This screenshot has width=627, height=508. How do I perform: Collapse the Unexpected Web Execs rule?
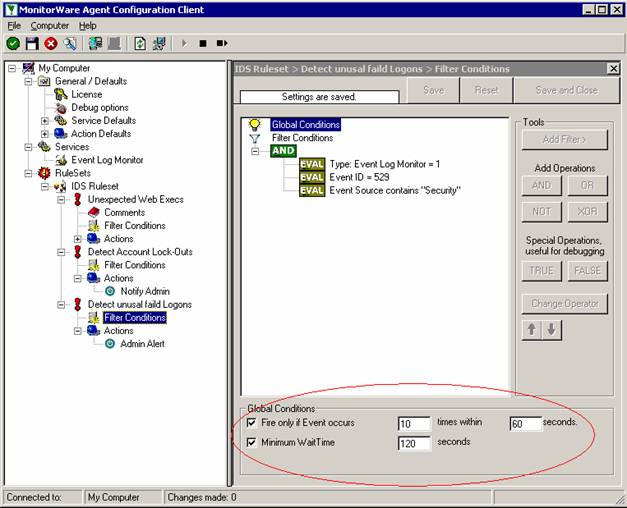(x=61, y=200)
